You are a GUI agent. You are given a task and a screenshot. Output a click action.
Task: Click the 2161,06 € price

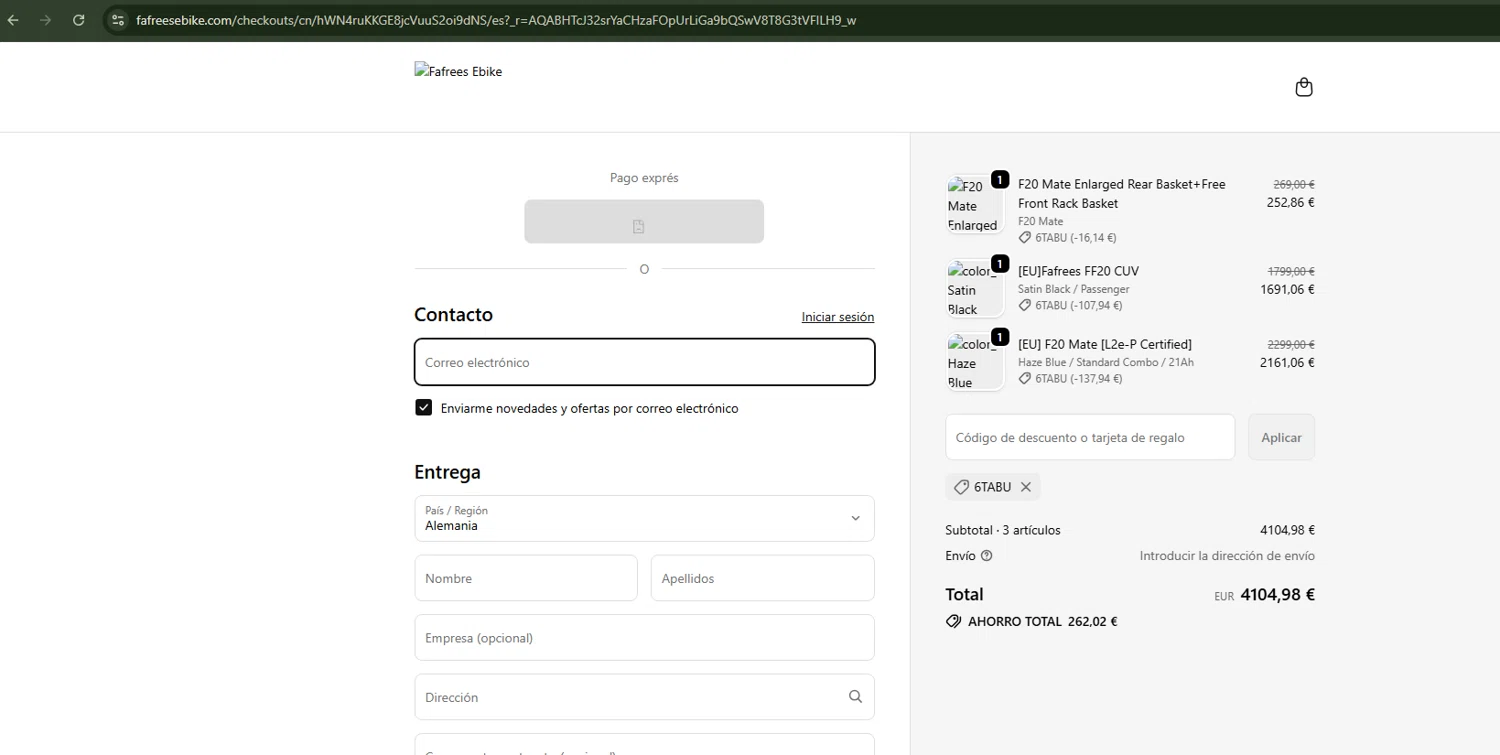point(1287,363)
